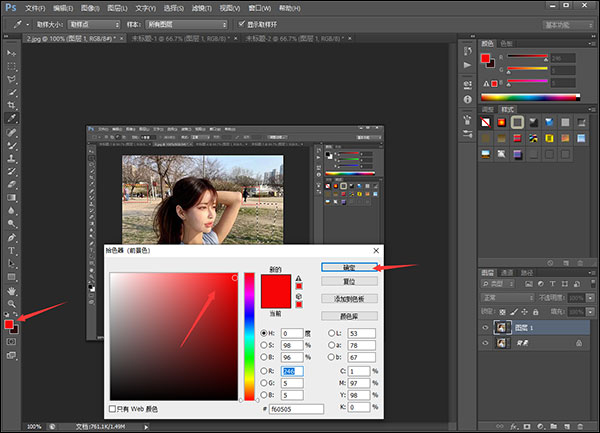Image resolution: width=600 pixels, height=433 pixels.
Task: Click the 添加到色板 button
Action: [348, 298]
